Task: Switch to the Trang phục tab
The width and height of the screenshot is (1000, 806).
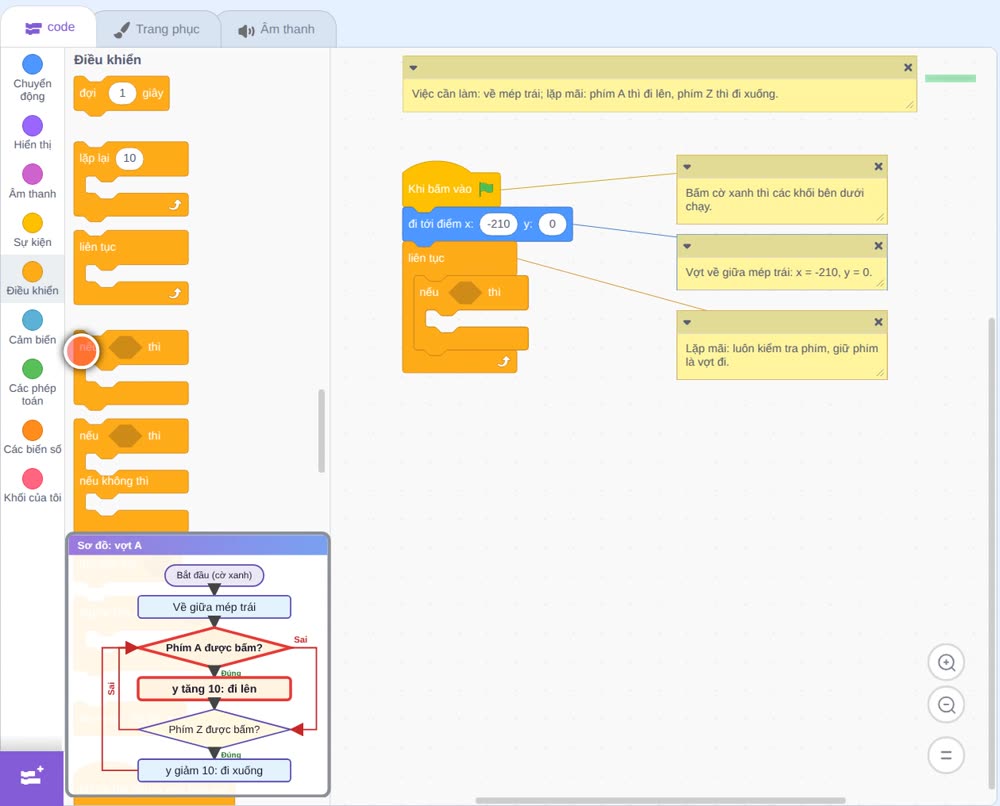Action: pyautogui.click(x=157, y=29)
